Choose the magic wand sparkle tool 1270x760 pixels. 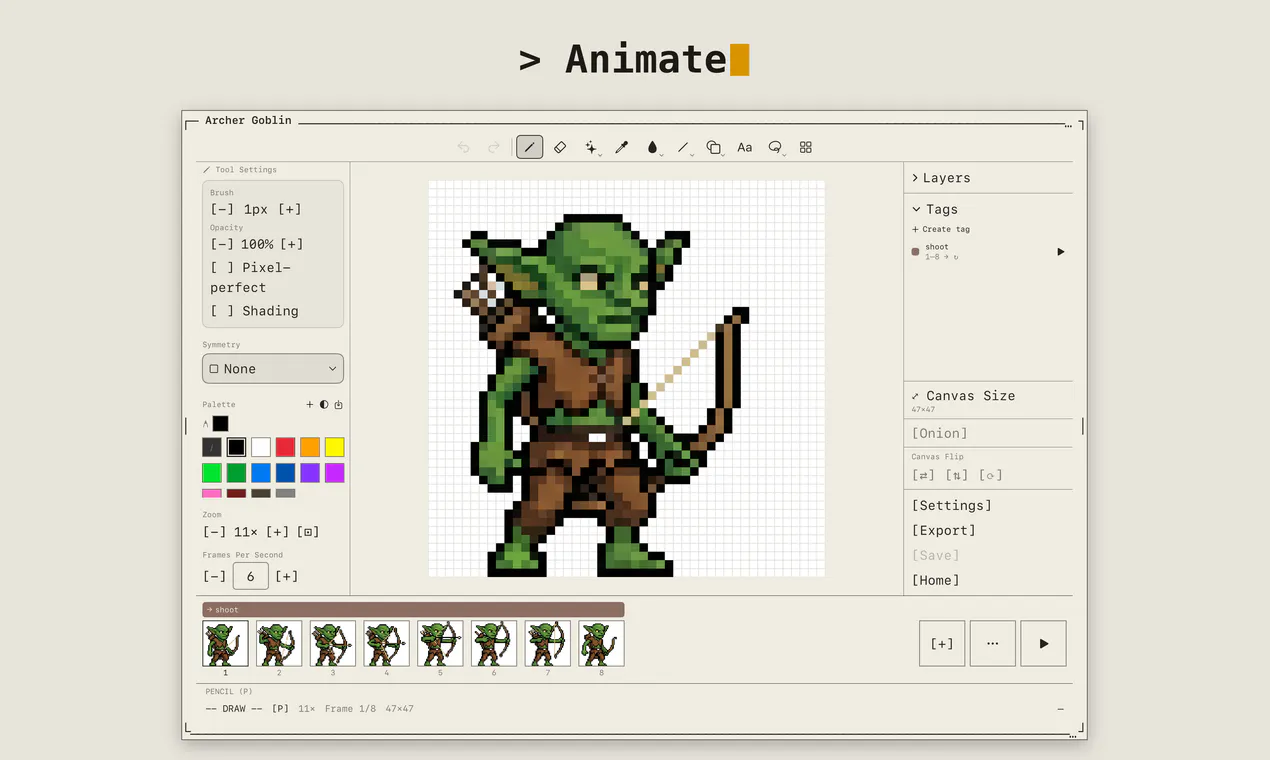pos(590,147)
